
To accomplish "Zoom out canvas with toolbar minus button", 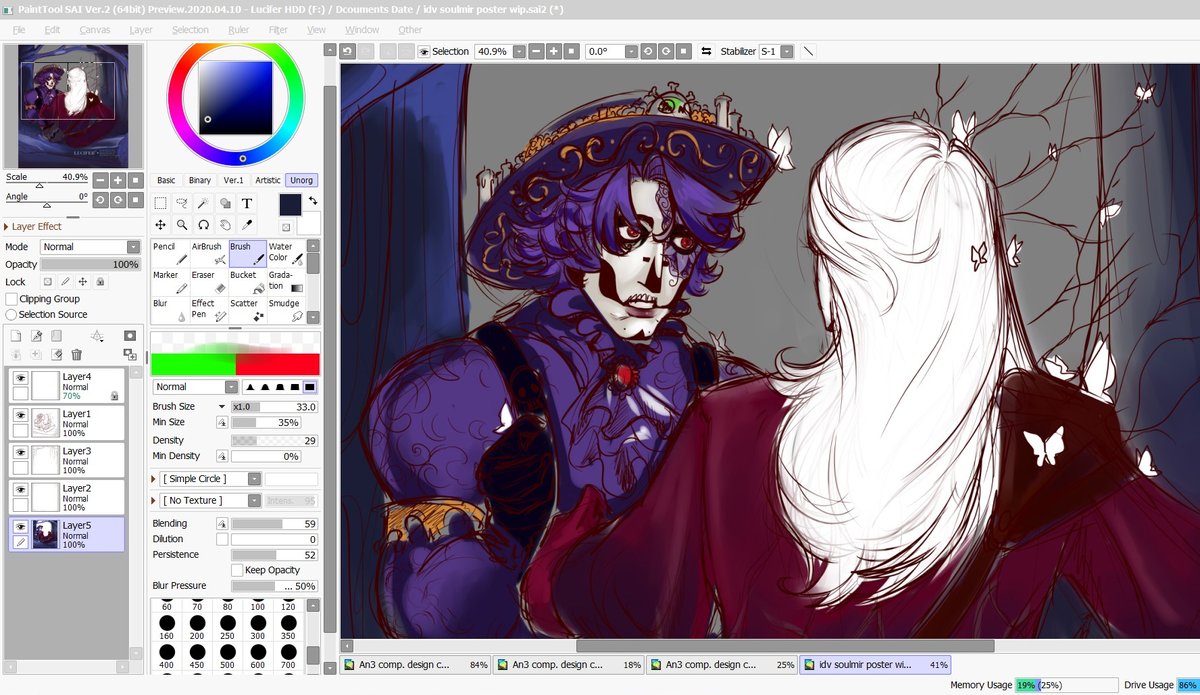I will click(x=537, y=51).
